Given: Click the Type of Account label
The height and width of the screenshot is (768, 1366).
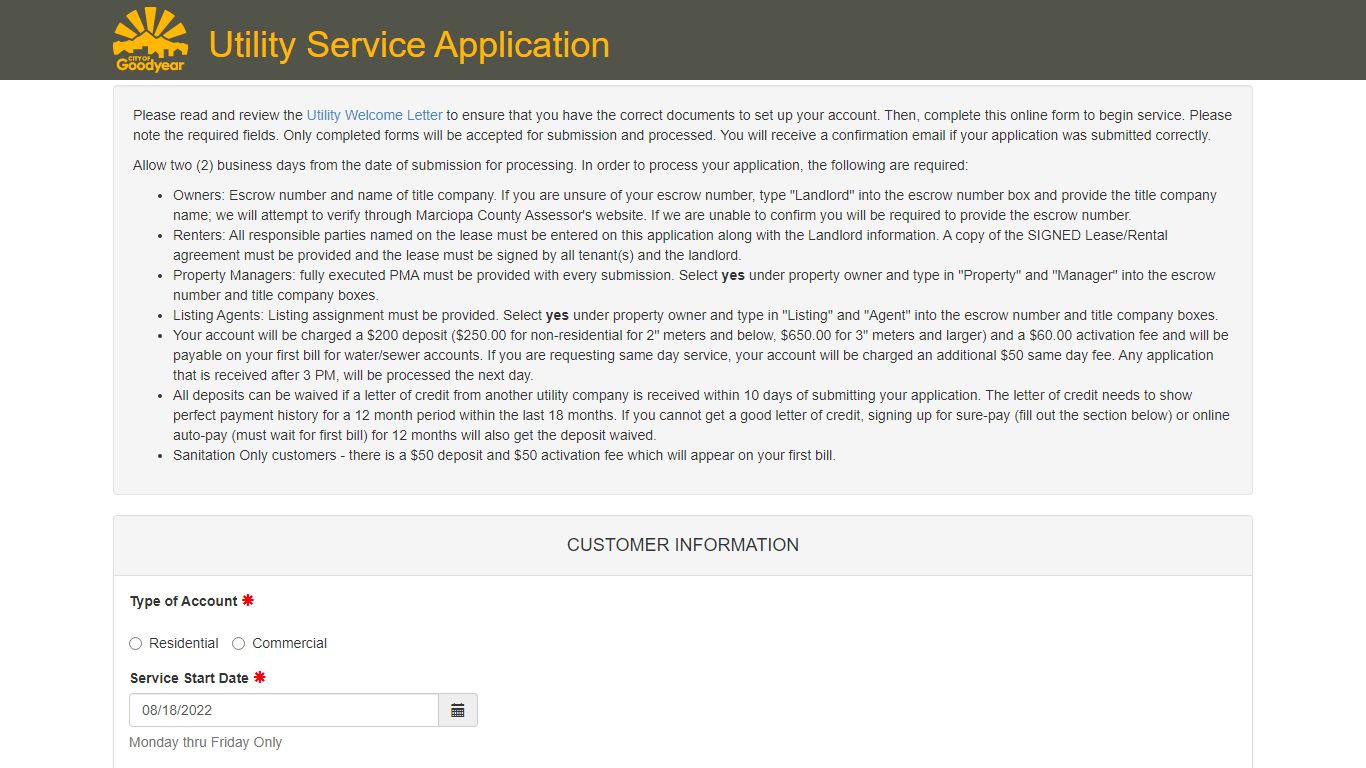Looking at the screenshot, I should click(184, 601).
